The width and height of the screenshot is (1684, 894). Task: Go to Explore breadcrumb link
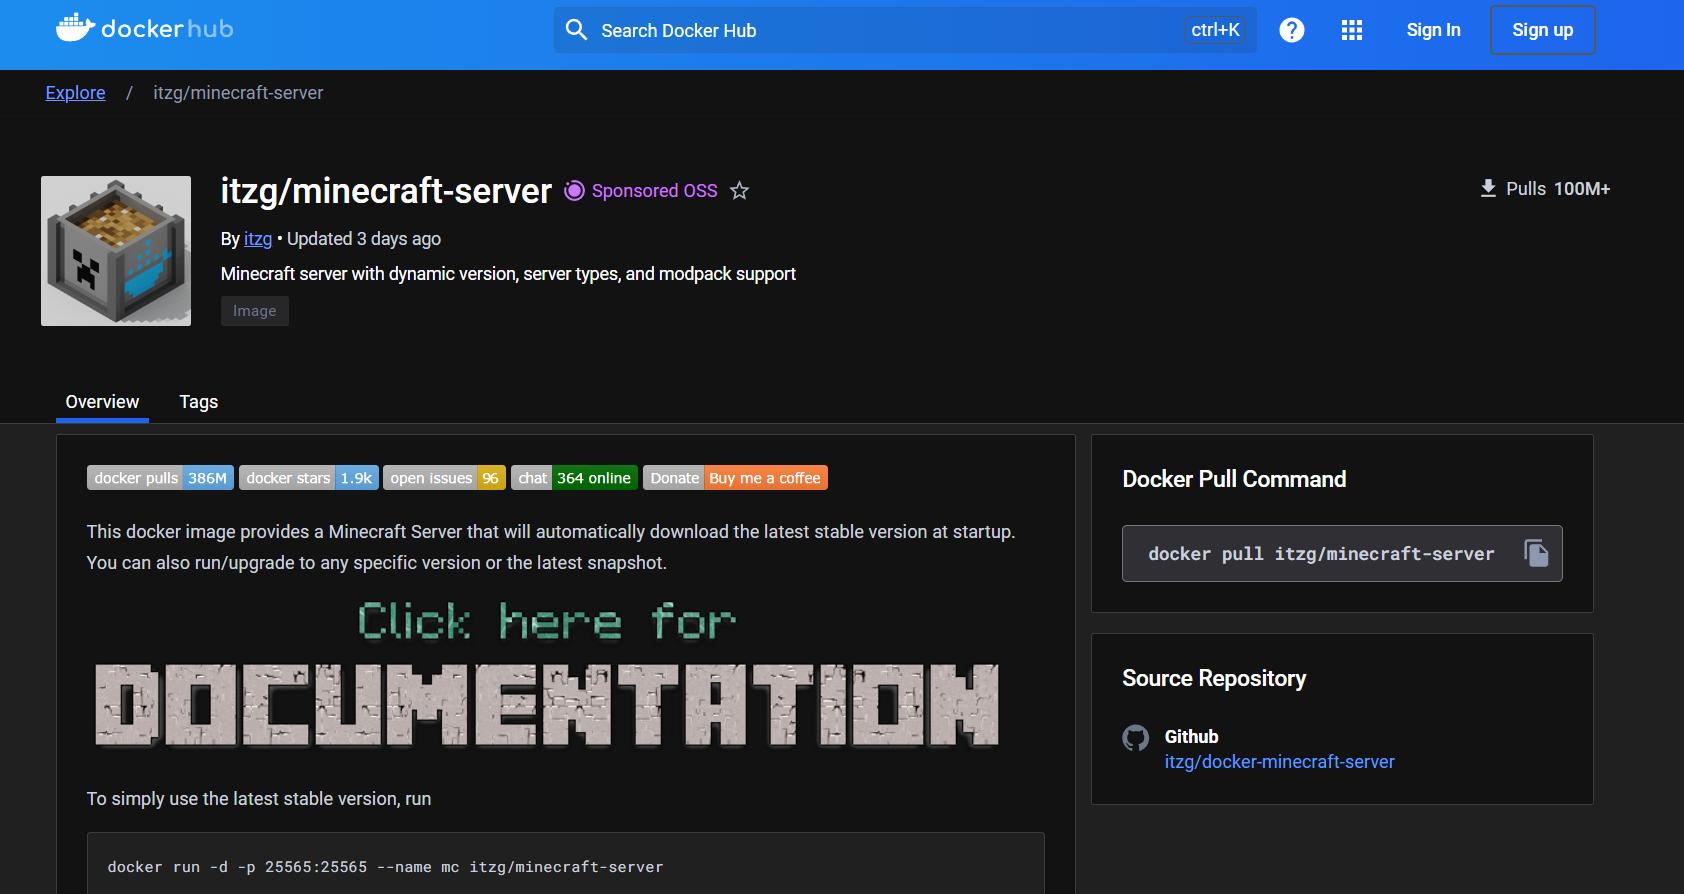pos(75,93)
